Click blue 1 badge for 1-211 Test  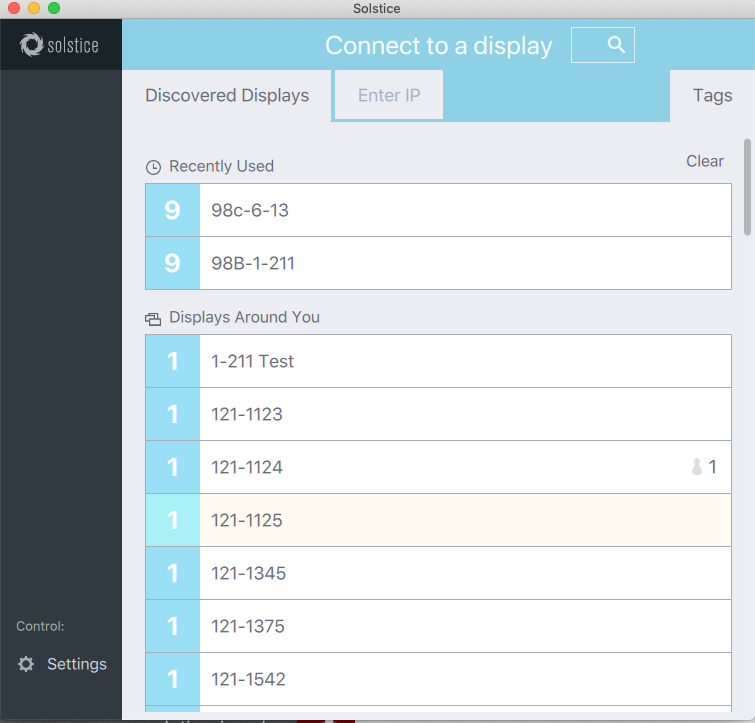tap(172, 361)
